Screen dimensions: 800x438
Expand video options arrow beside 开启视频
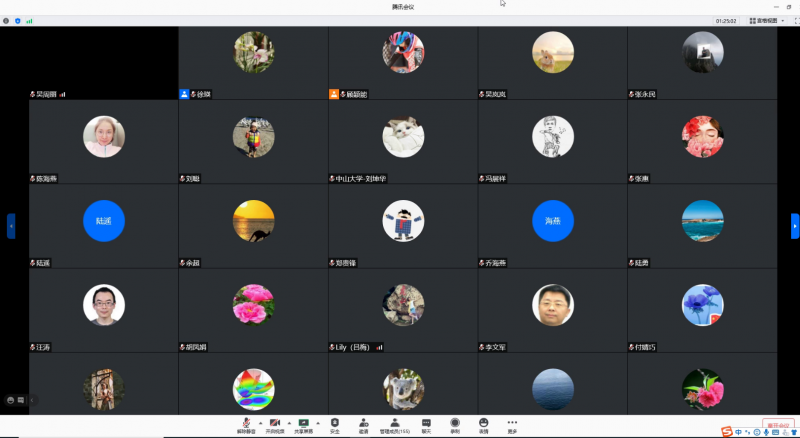click(x=287, y=422)
